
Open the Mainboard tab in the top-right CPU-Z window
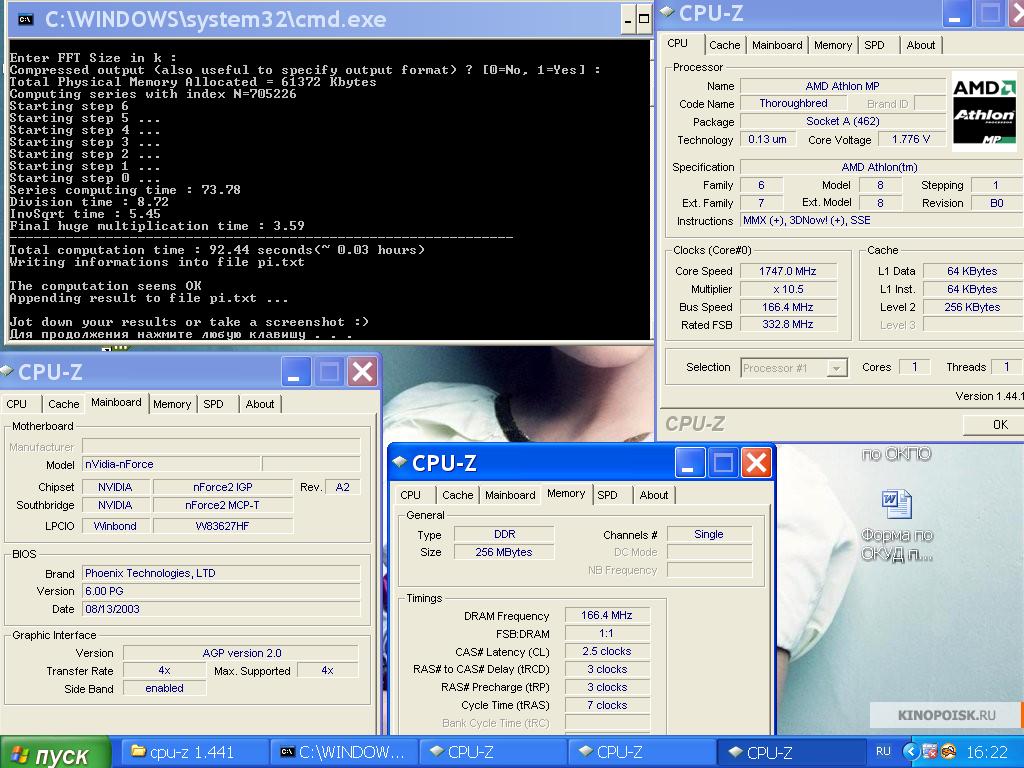777,45
